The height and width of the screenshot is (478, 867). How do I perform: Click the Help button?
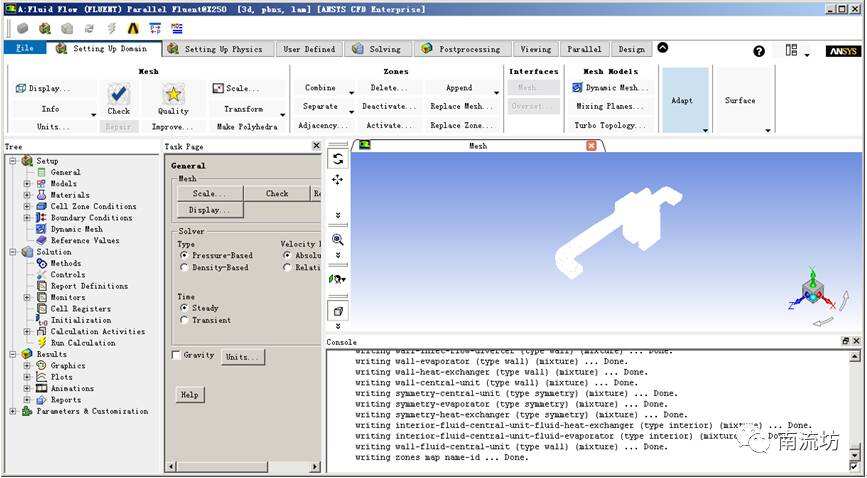coord(190,395)
